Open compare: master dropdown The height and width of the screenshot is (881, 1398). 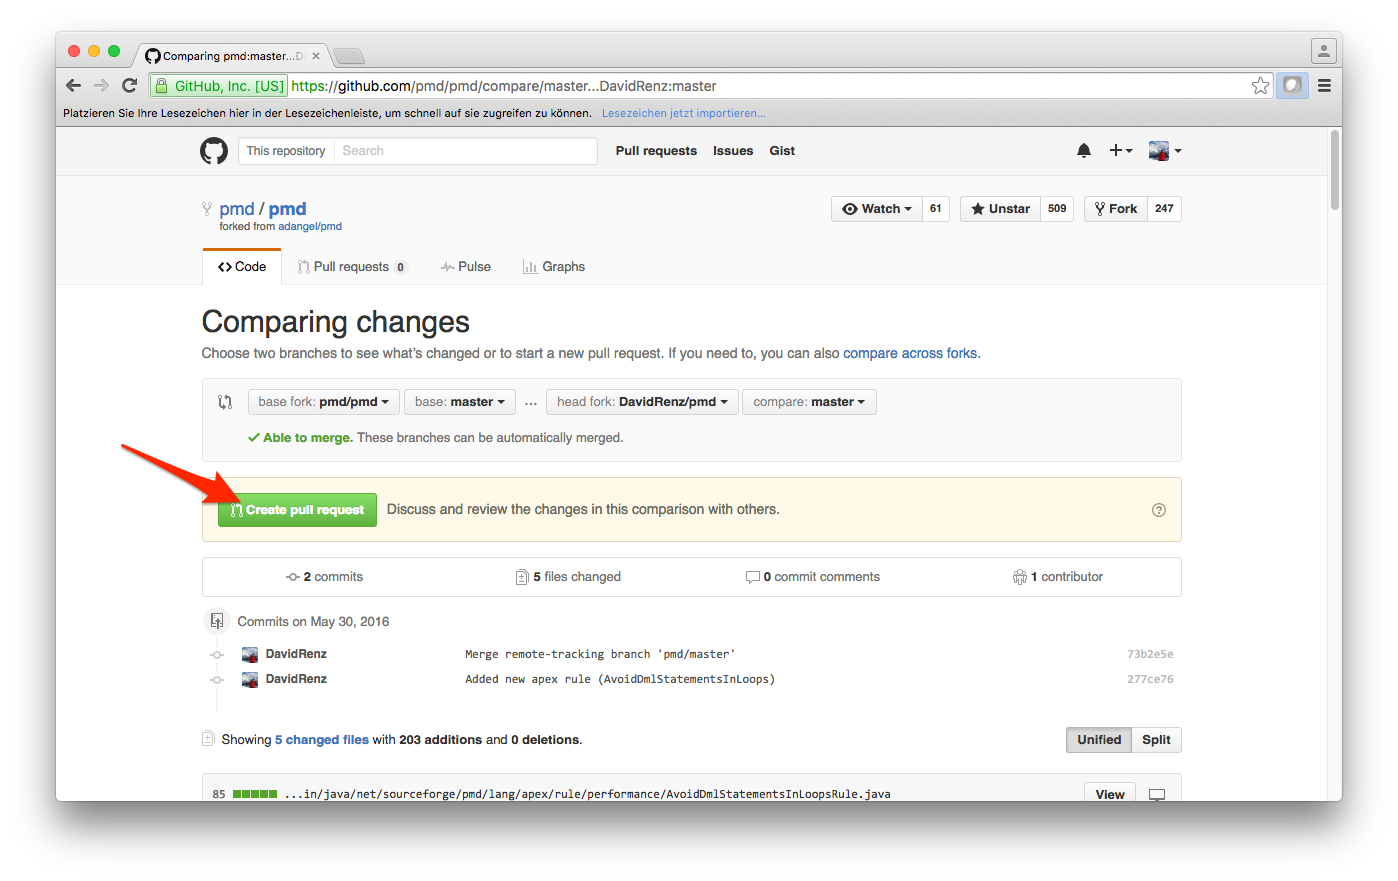[x=809, y=402]
